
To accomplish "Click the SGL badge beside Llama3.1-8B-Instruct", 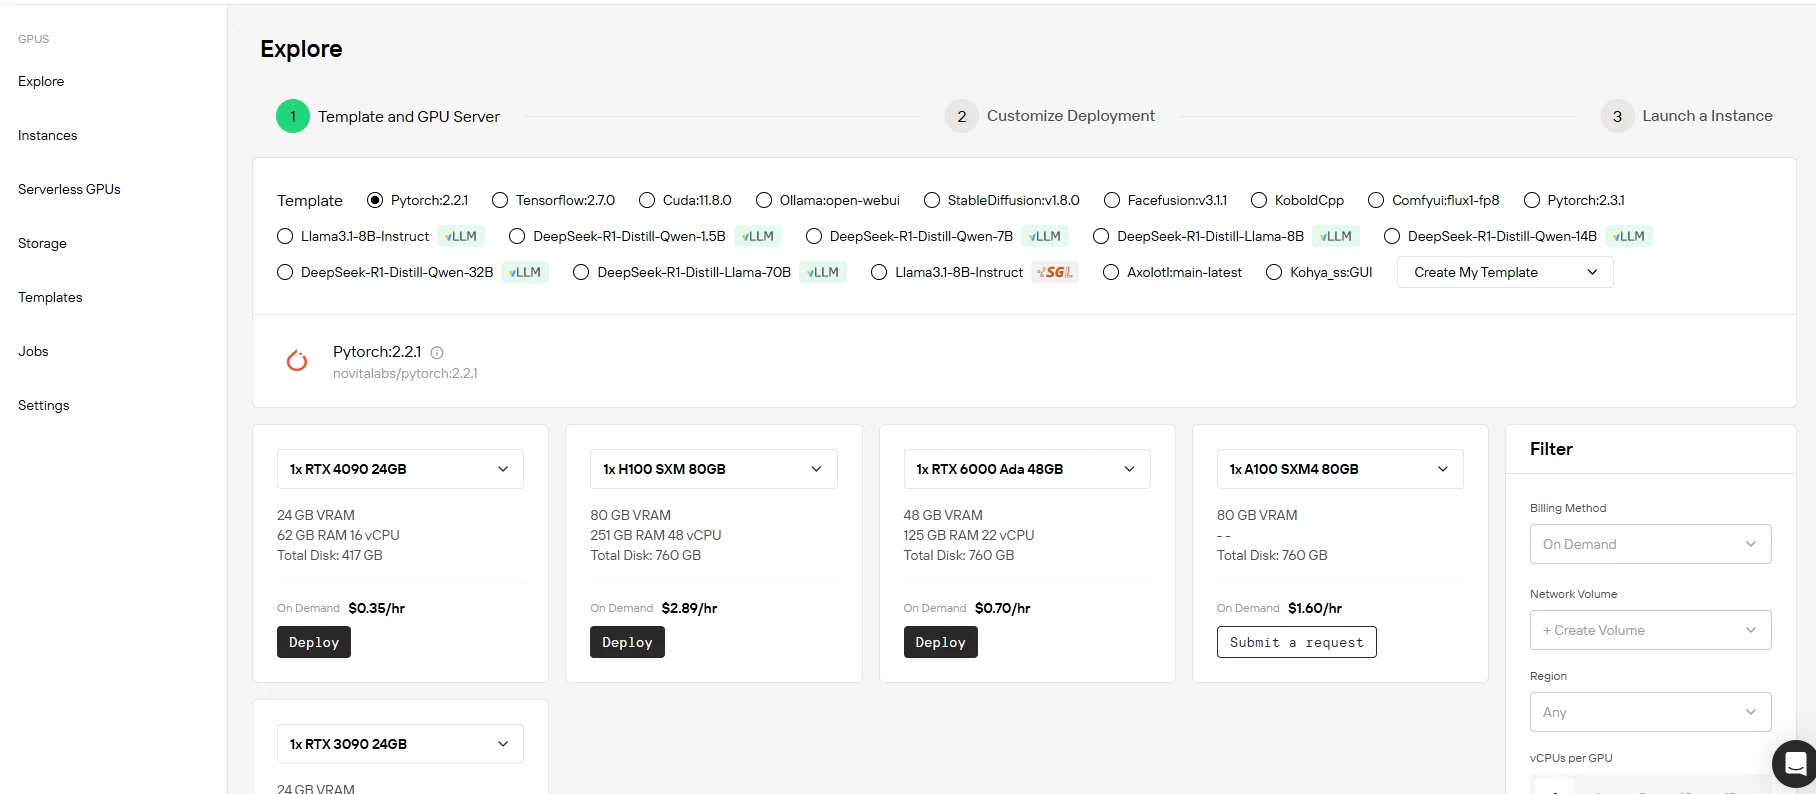I will click(1055, 272).
